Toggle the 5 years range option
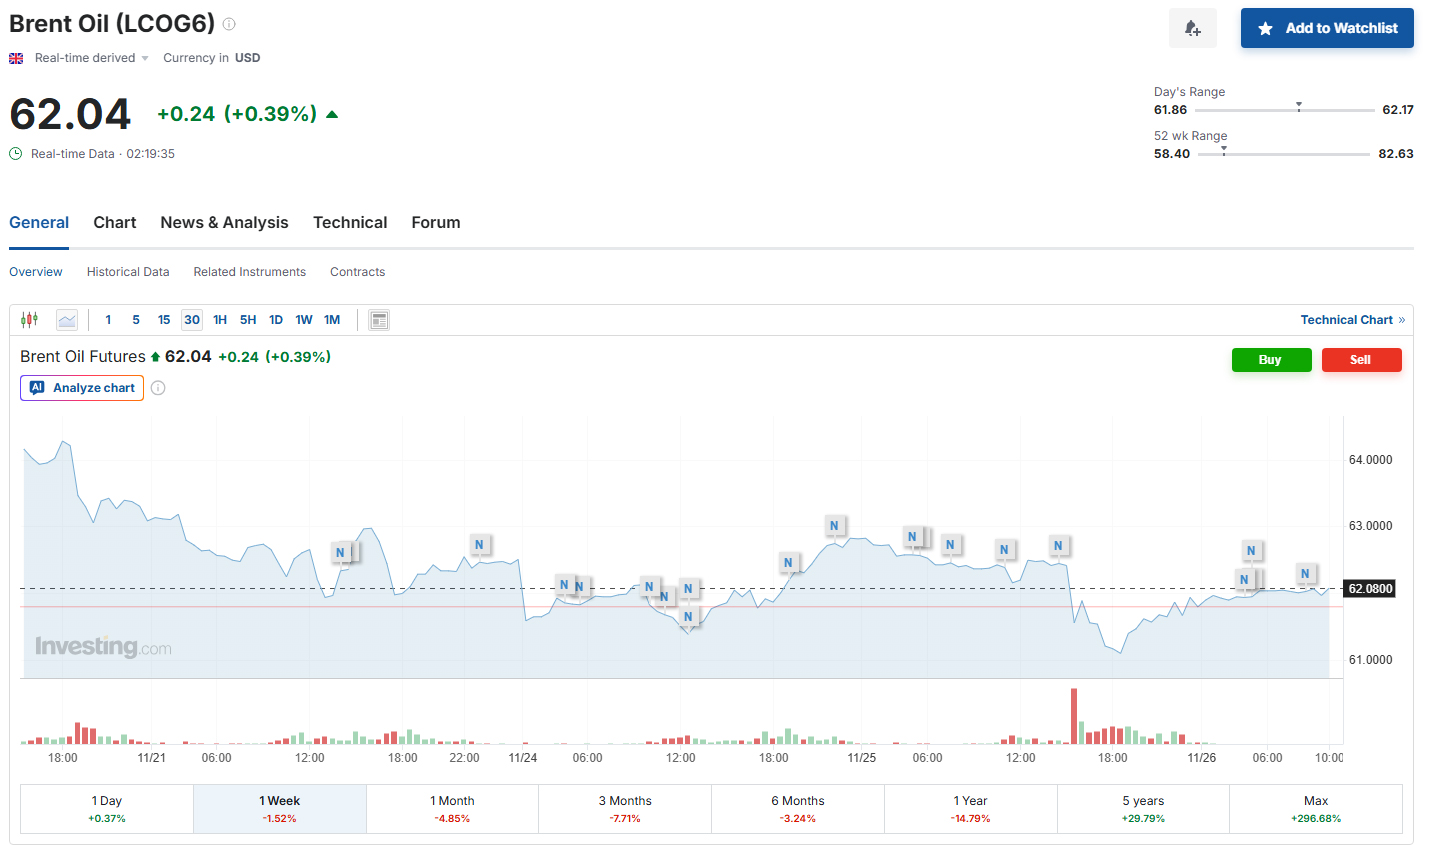Image resolution: width=1429 pixels, height=845 pixels. 1143,808
